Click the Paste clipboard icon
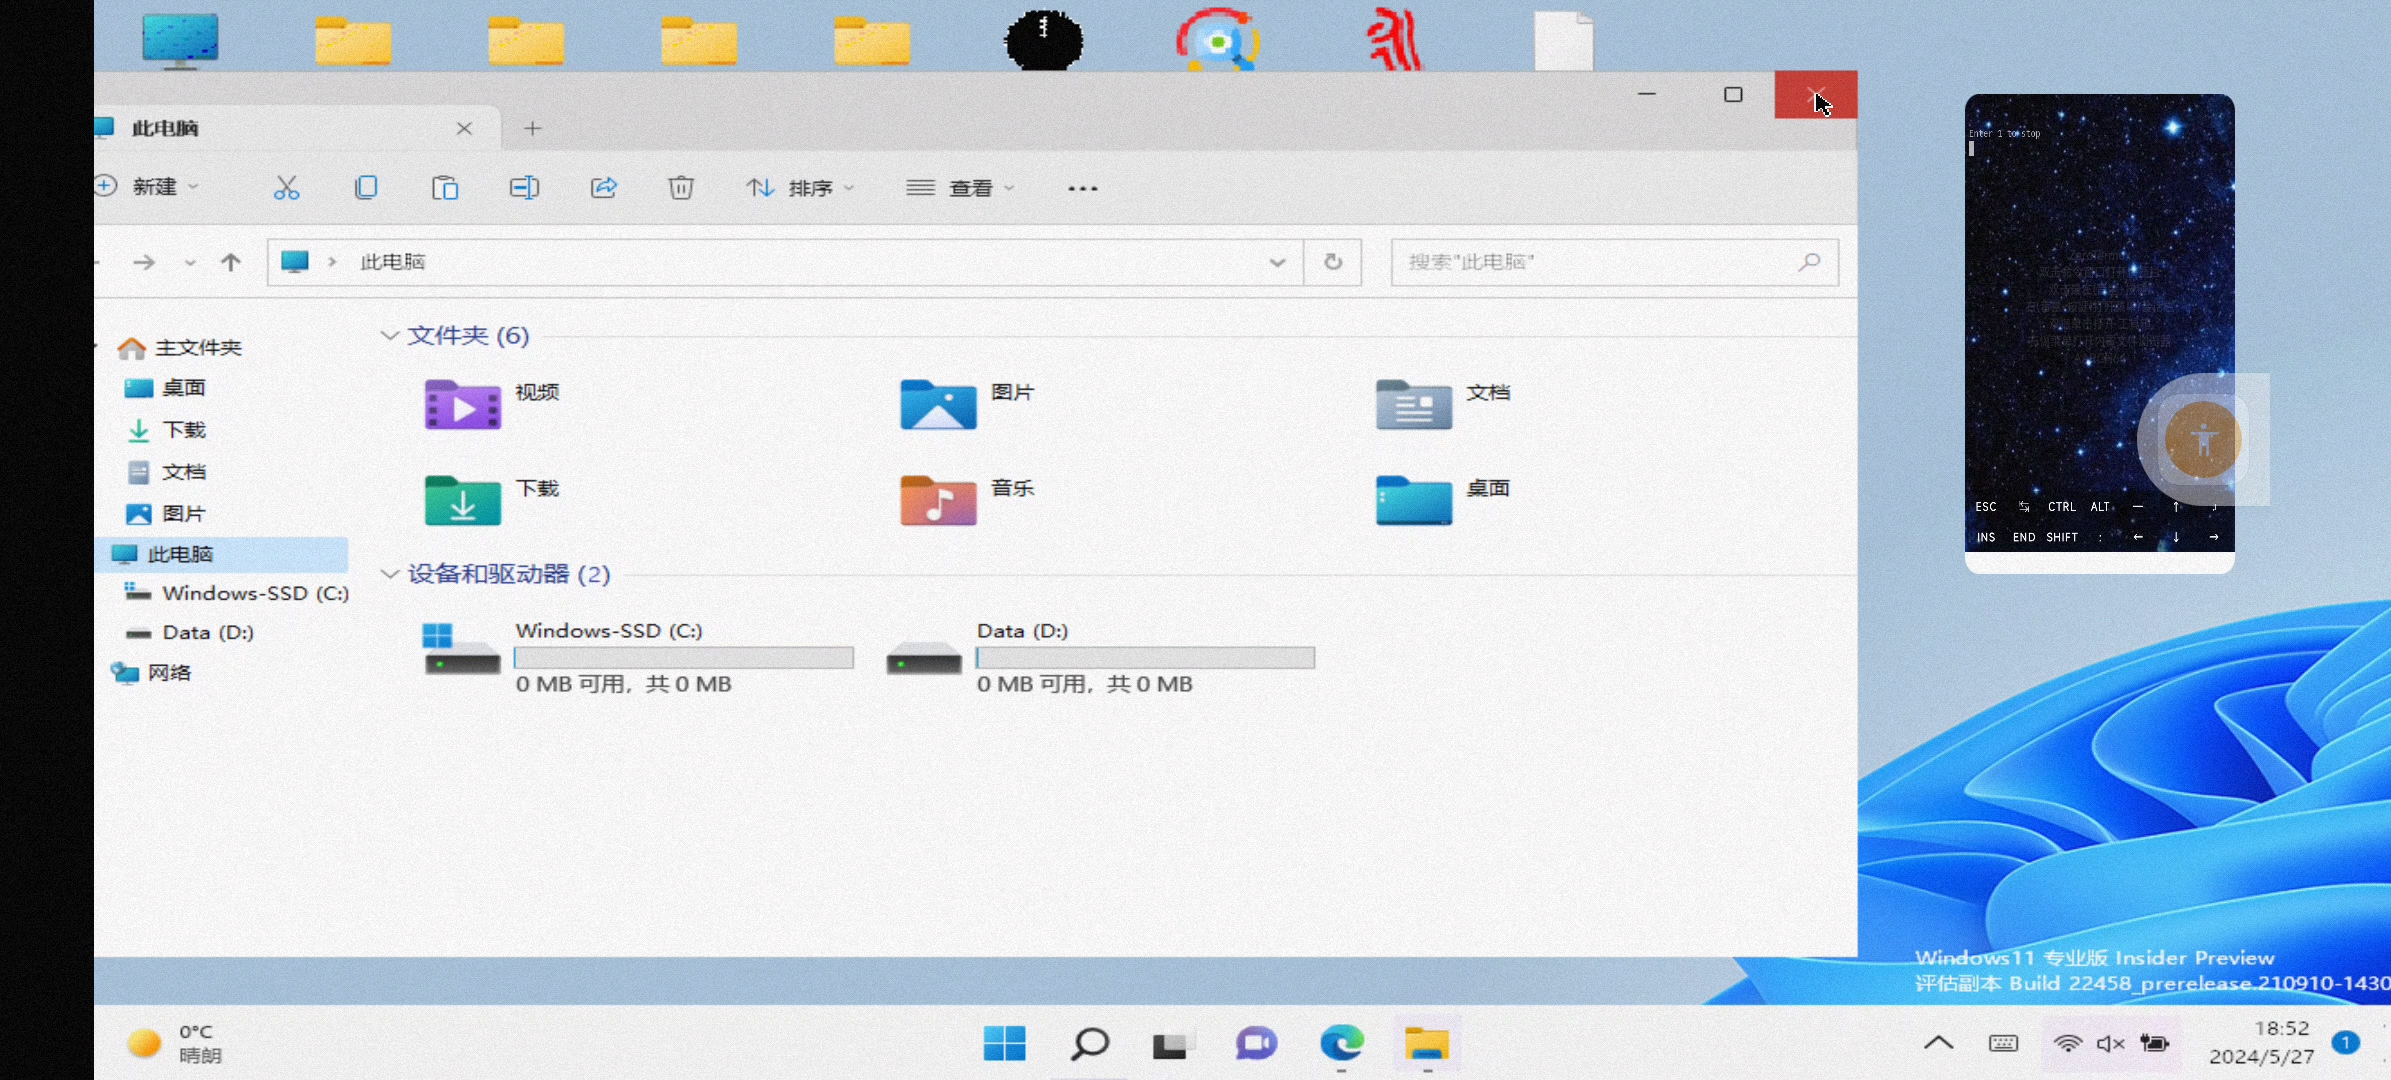 445,188
